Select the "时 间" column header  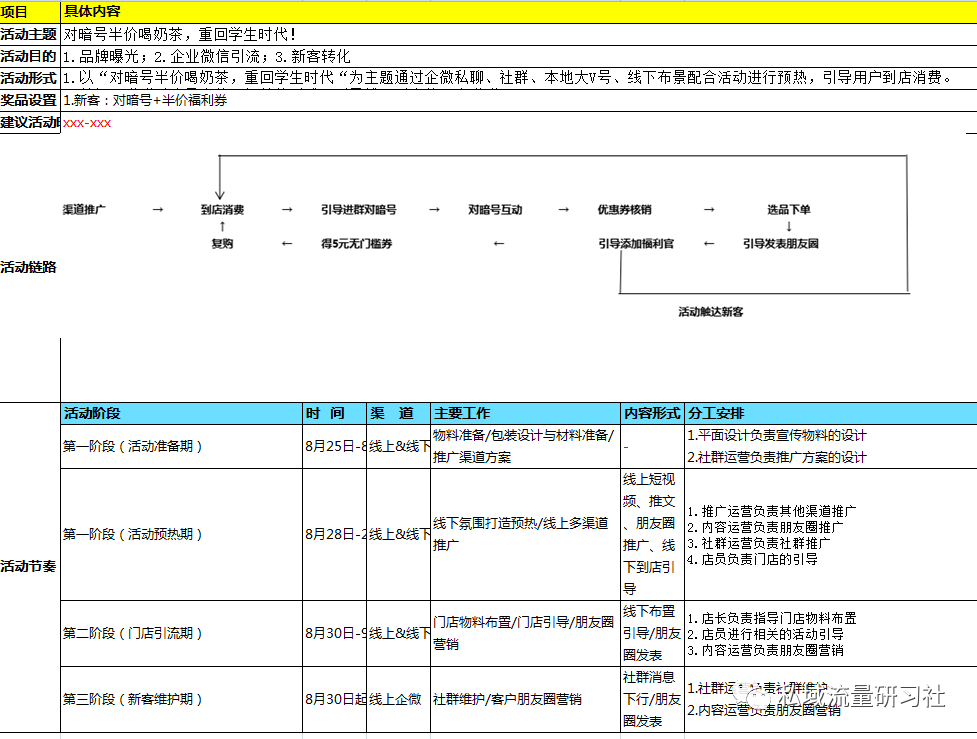pyautogui.click(x=335, y=413)
